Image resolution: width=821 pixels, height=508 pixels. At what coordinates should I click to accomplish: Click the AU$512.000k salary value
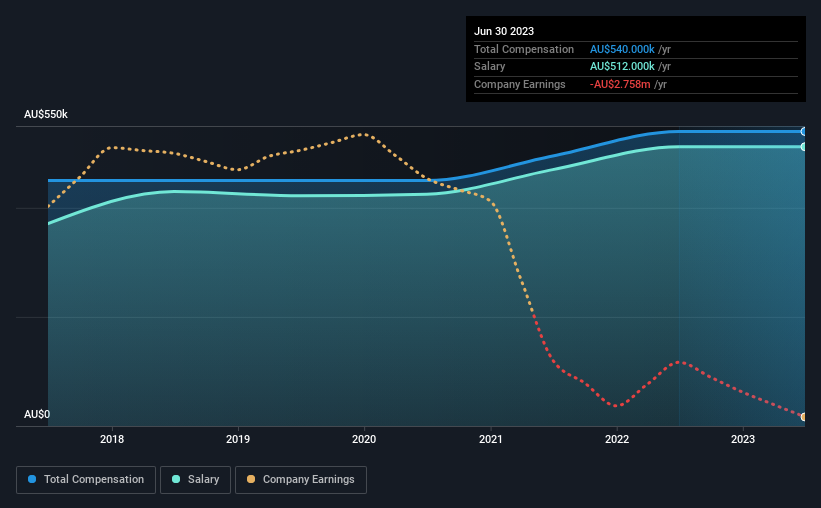pos(622,67)
